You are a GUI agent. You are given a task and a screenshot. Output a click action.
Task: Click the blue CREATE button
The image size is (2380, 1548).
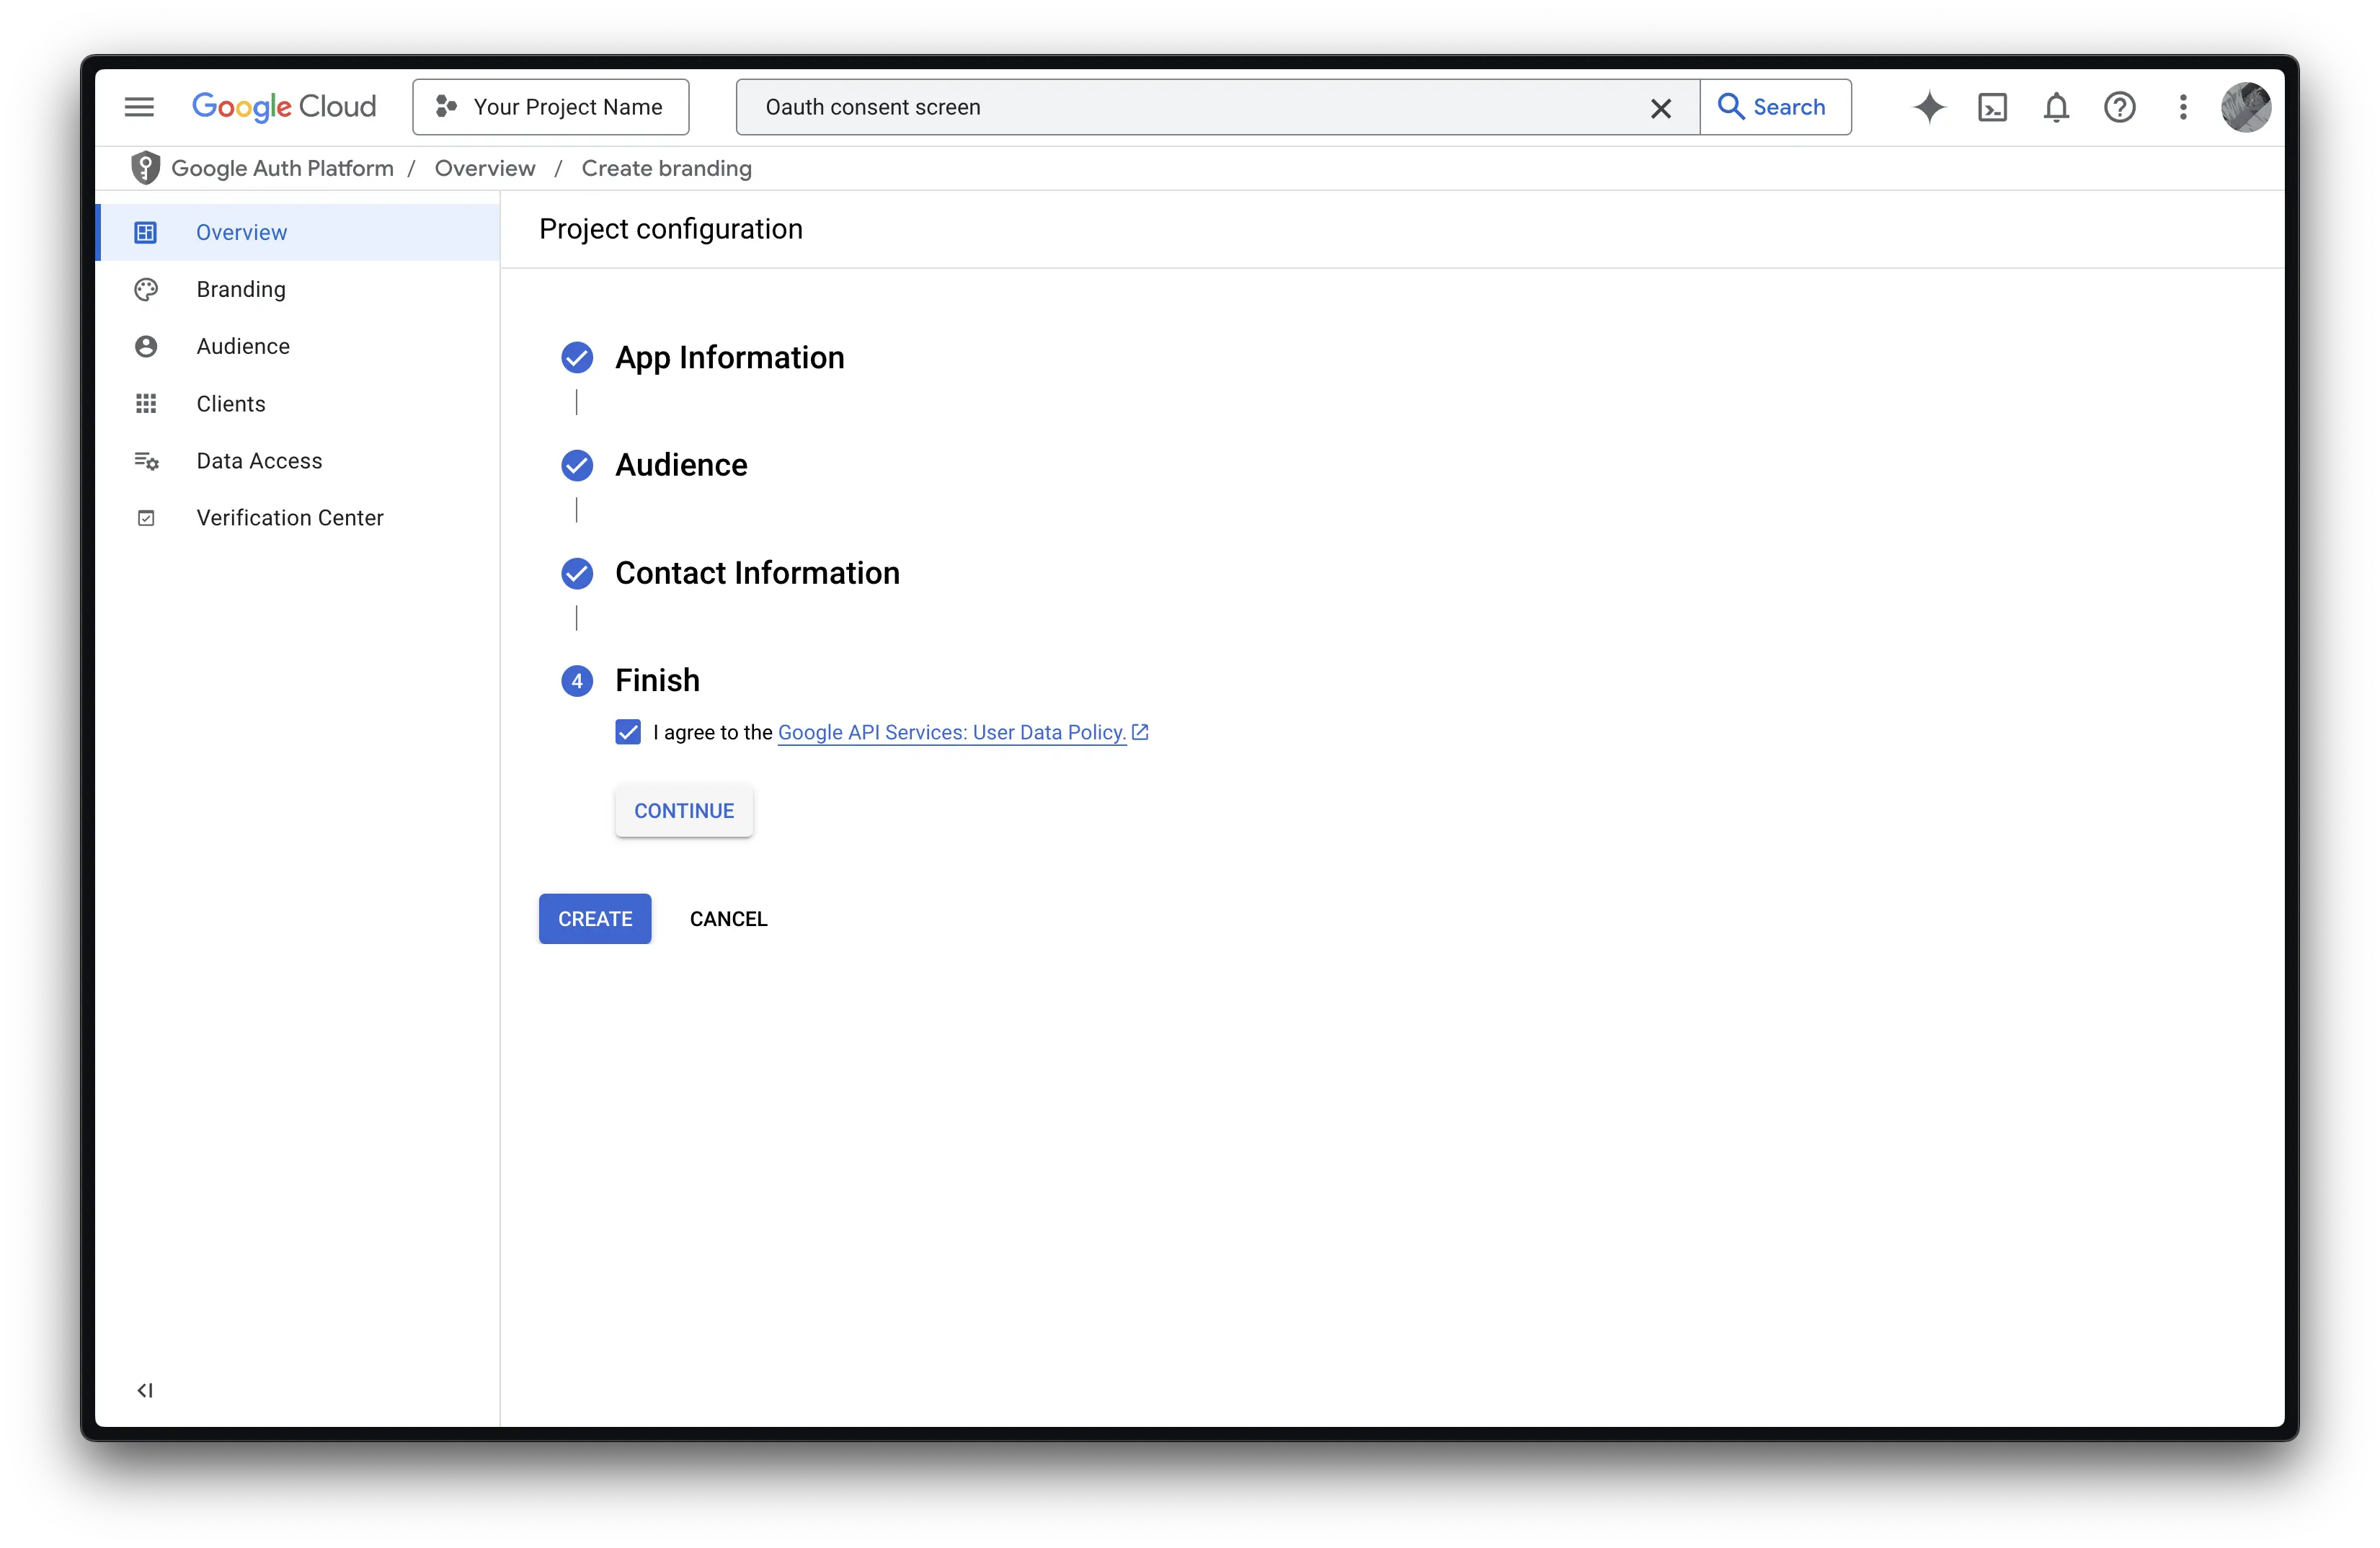pyautogui.click(x=595, y=919)
